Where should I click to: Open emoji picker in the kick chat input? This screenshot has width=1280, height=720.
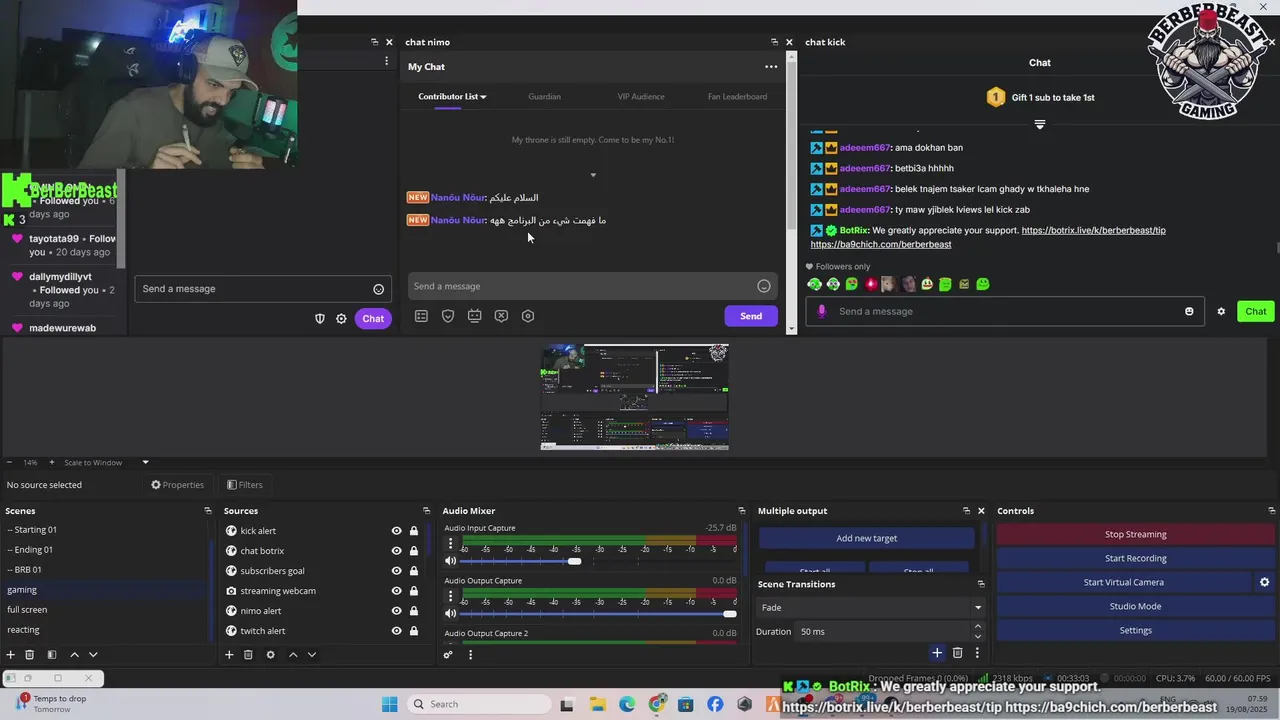1189,311
